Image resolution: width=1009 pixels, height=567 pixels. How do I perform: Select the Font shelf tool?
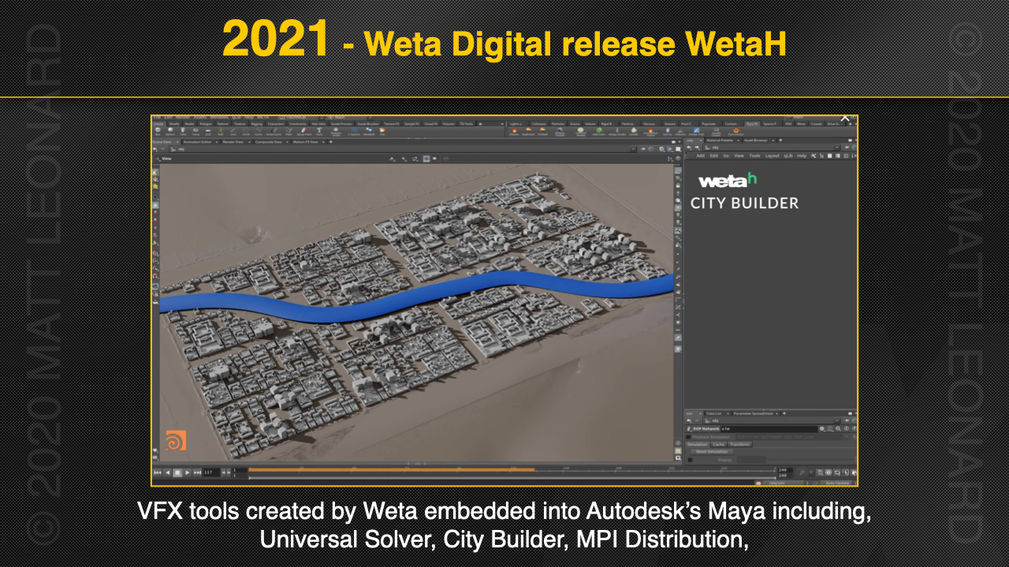coord(319,131)
